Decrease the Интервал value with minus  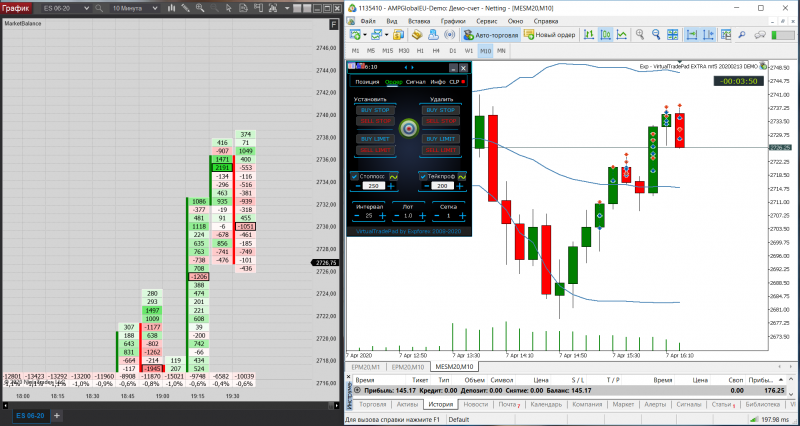(357, 216)
